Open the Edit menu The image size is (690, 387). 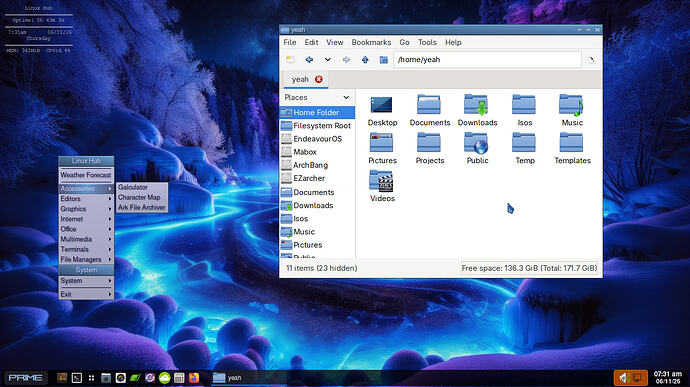[311, 42]
